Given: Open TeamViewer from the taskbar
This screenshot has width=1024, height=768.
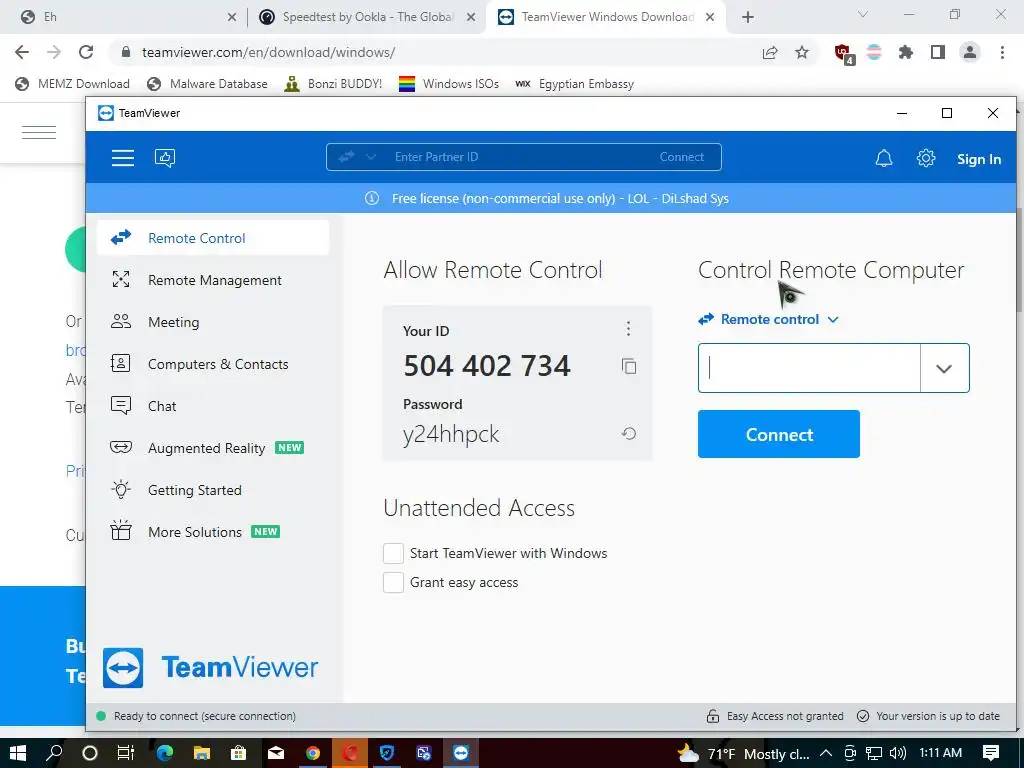Looking at the screenshot, I should pyautogui.click(x=461, y=753).
